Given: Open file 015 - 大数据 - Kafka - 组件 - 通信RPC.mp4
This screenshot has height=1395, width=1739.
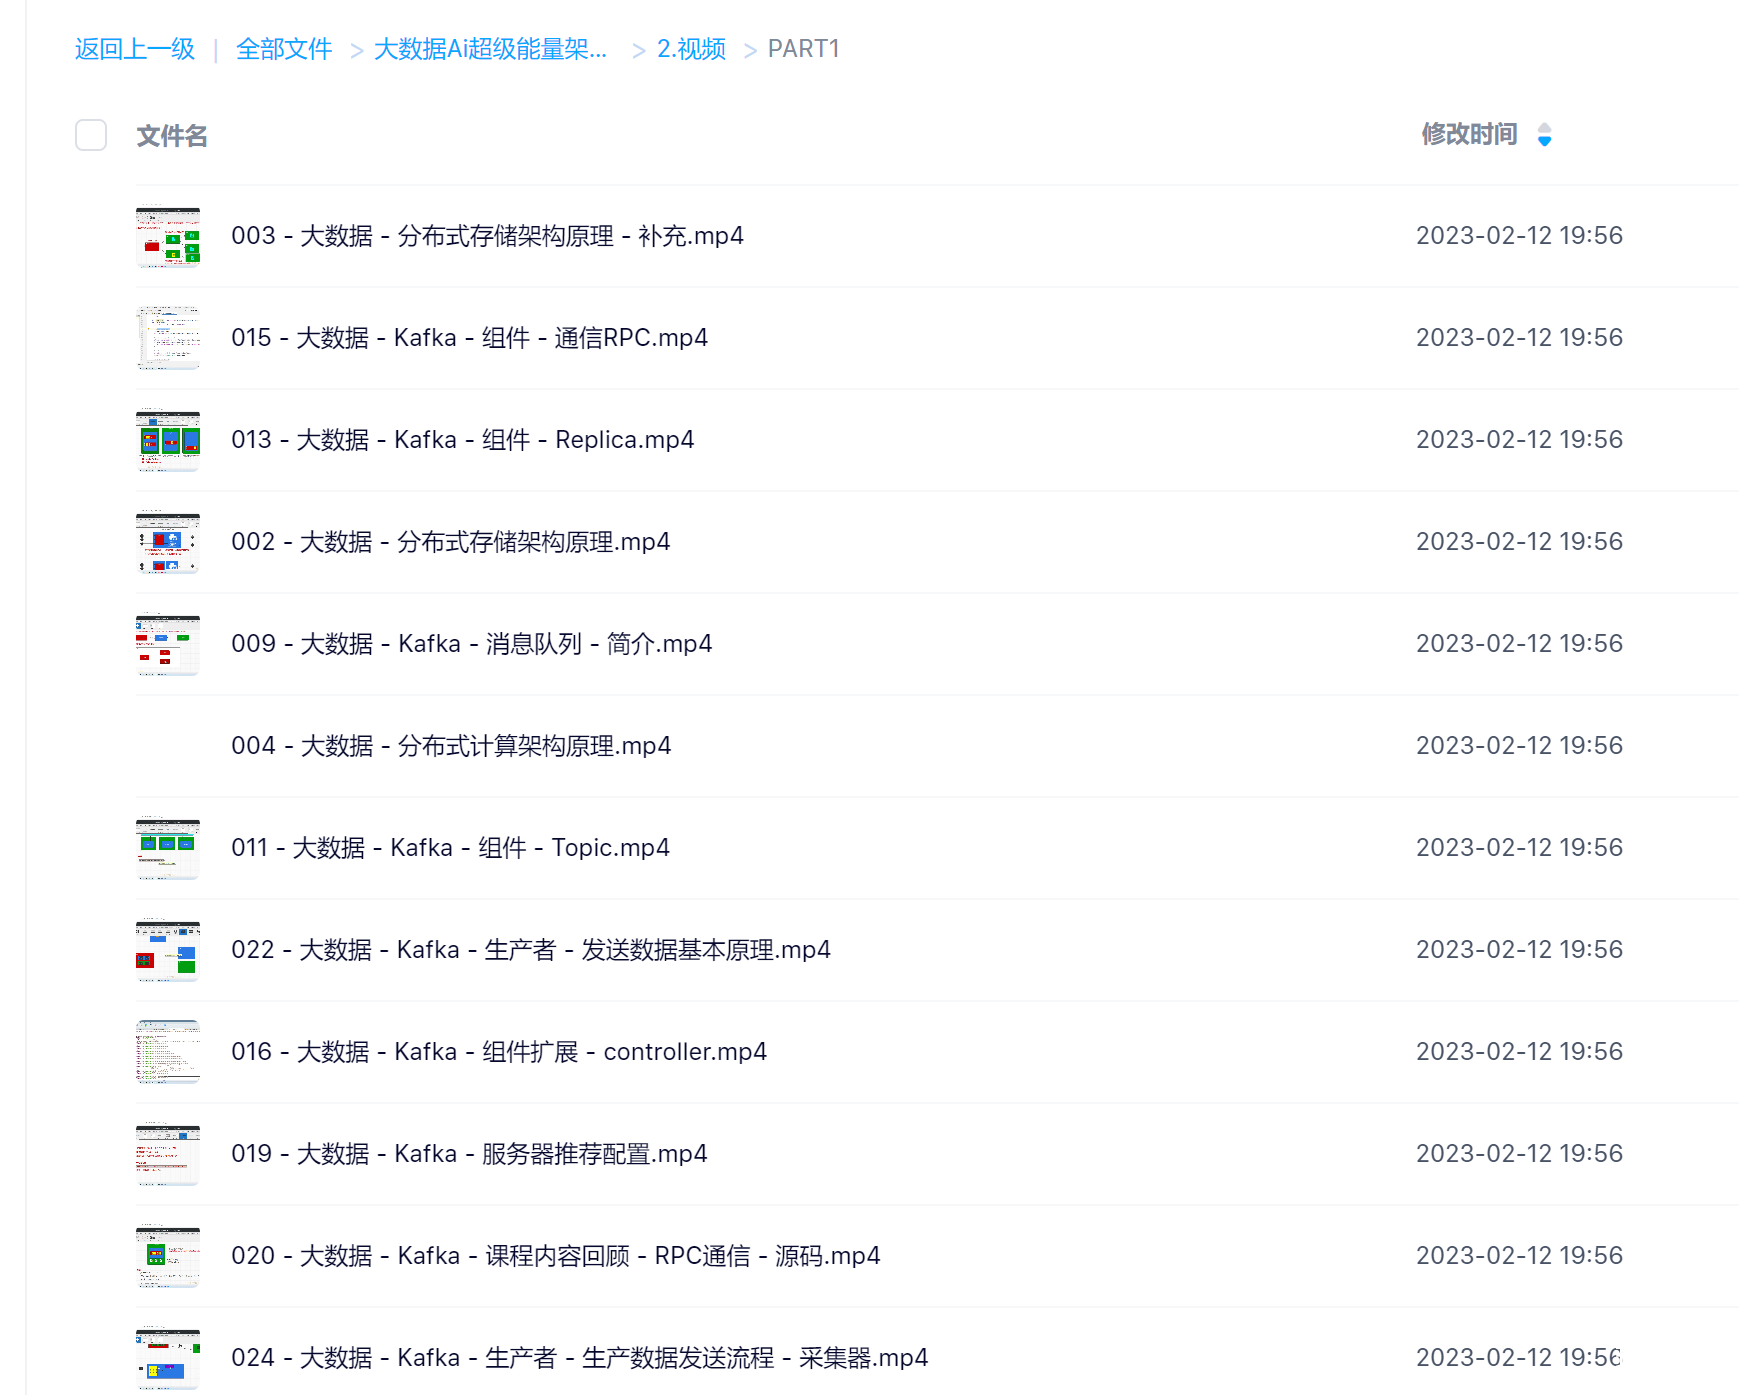Looking at the screenshot, I should tap(469, 338).
